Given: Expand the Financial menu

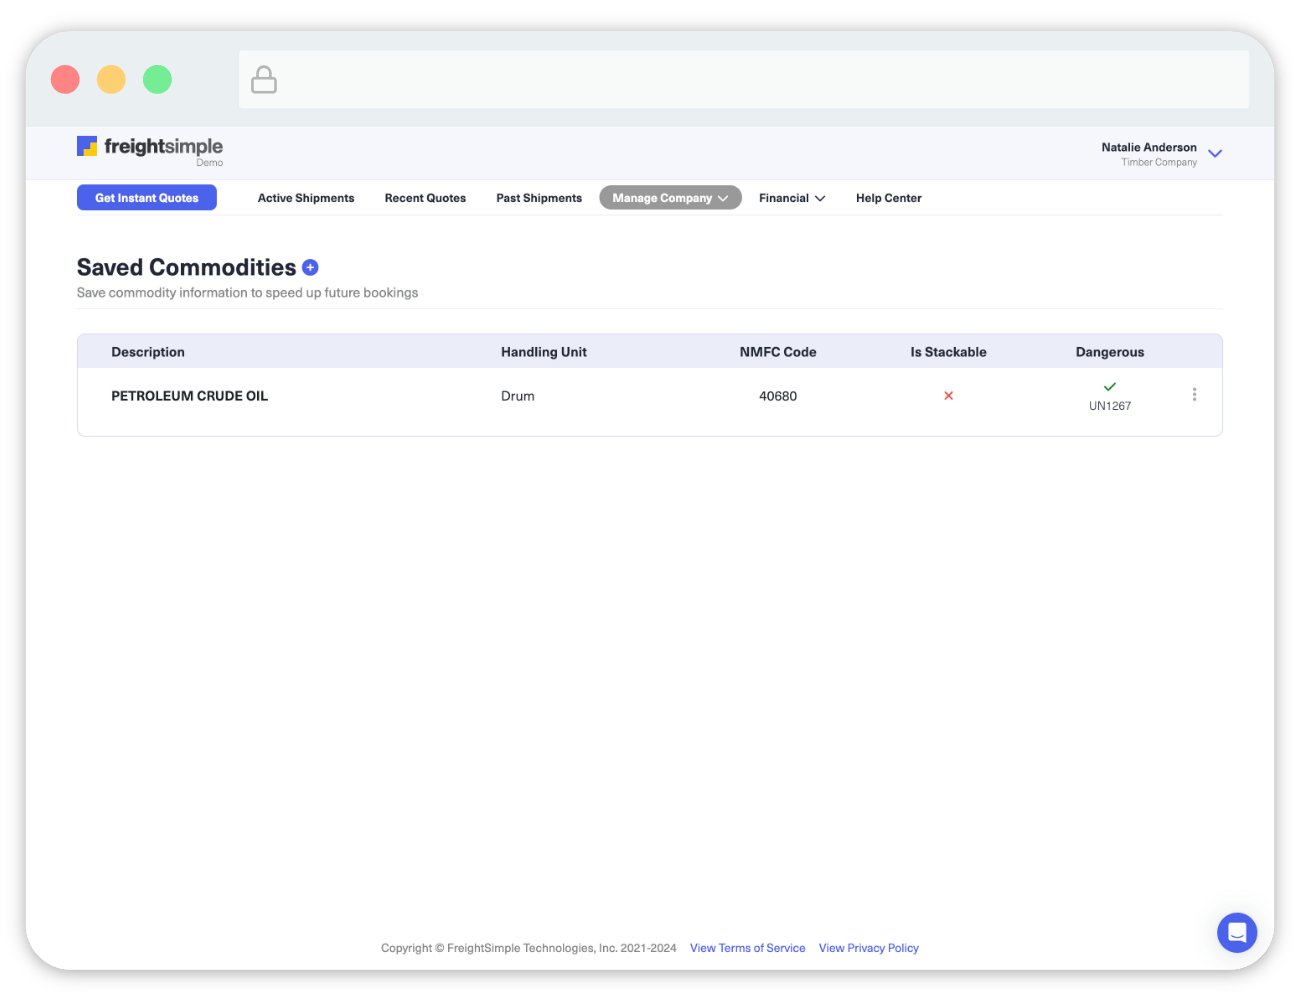Looking at the screenshot, I should [x=791, y=198].
